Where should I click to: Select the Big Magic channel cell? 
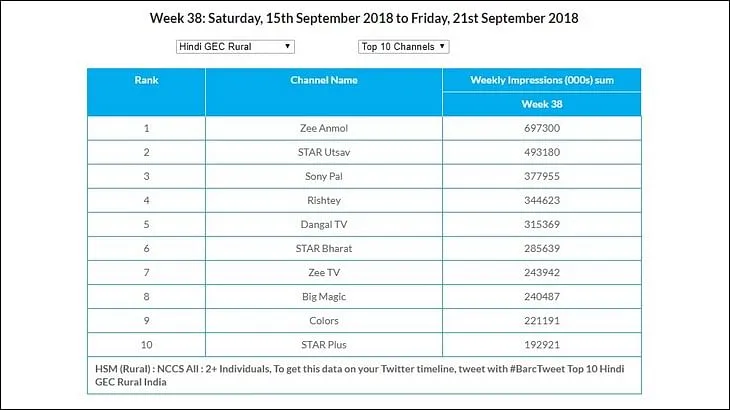point(324,296)
